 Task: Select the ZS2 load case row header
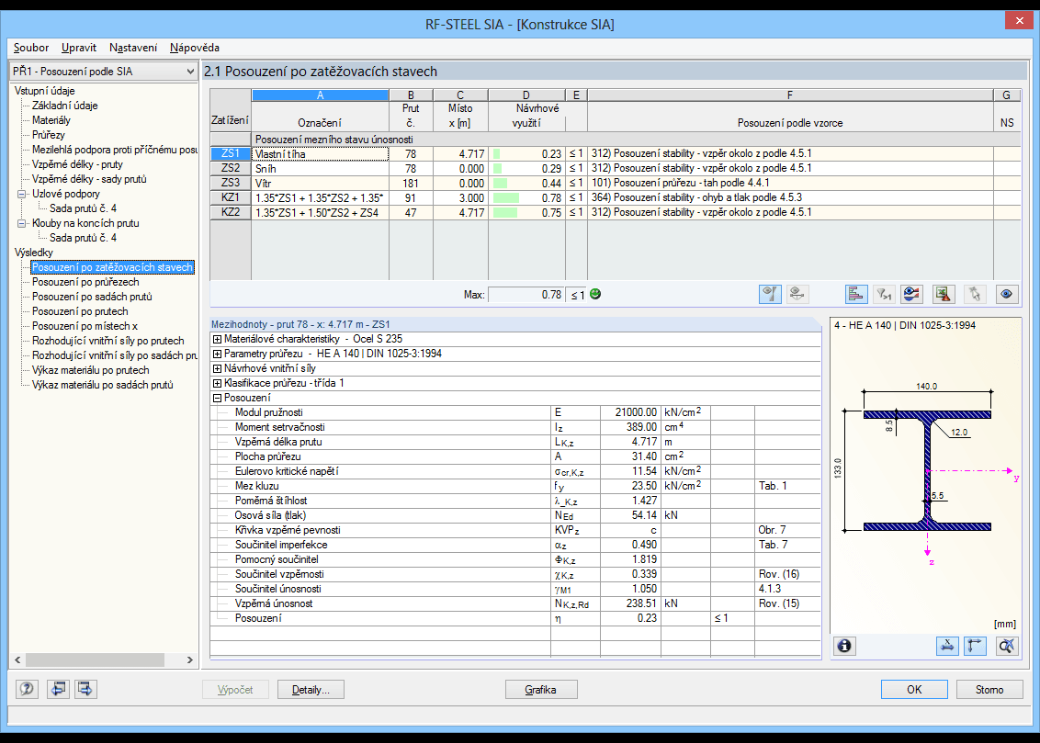click(230, 169)
